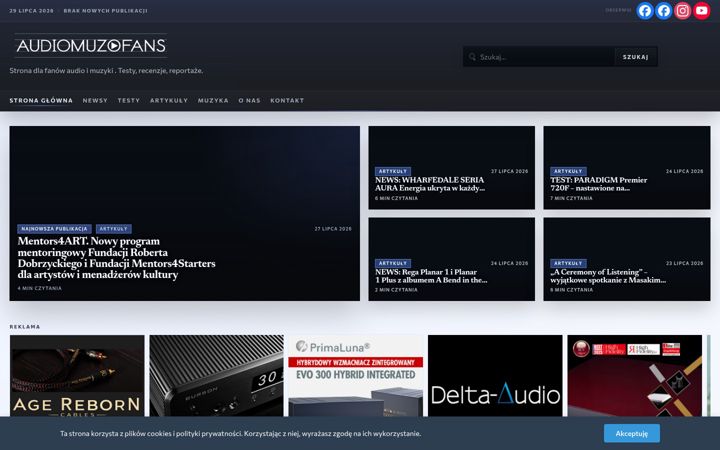Open the Testy menu item
This screenshot has height=450, width=720.
(x=129, y=100)
